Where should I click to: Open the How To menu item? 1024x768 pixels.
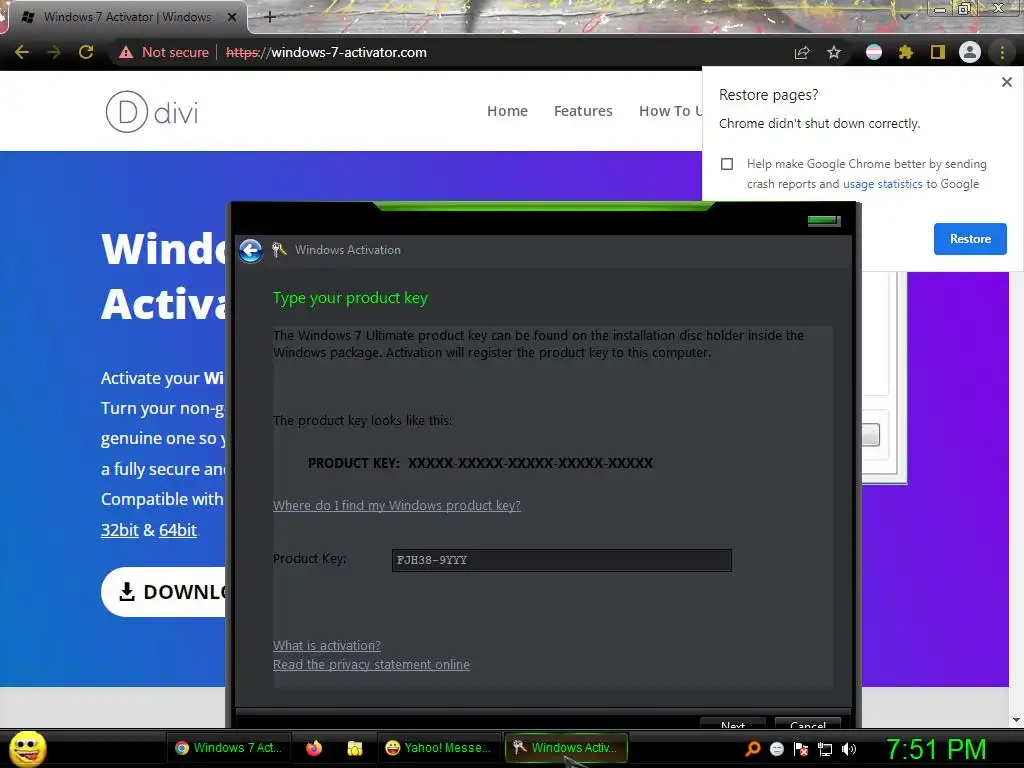tap(670, 111)
